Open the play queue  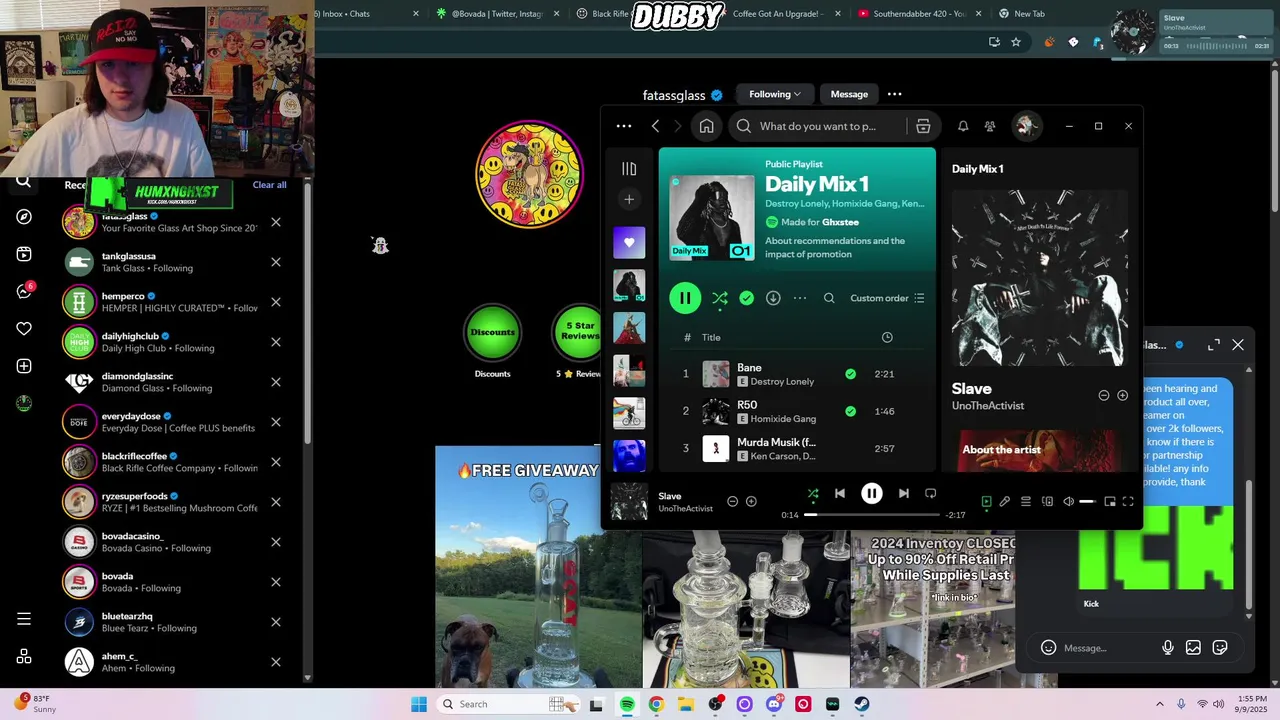[x=1026, y=502]
